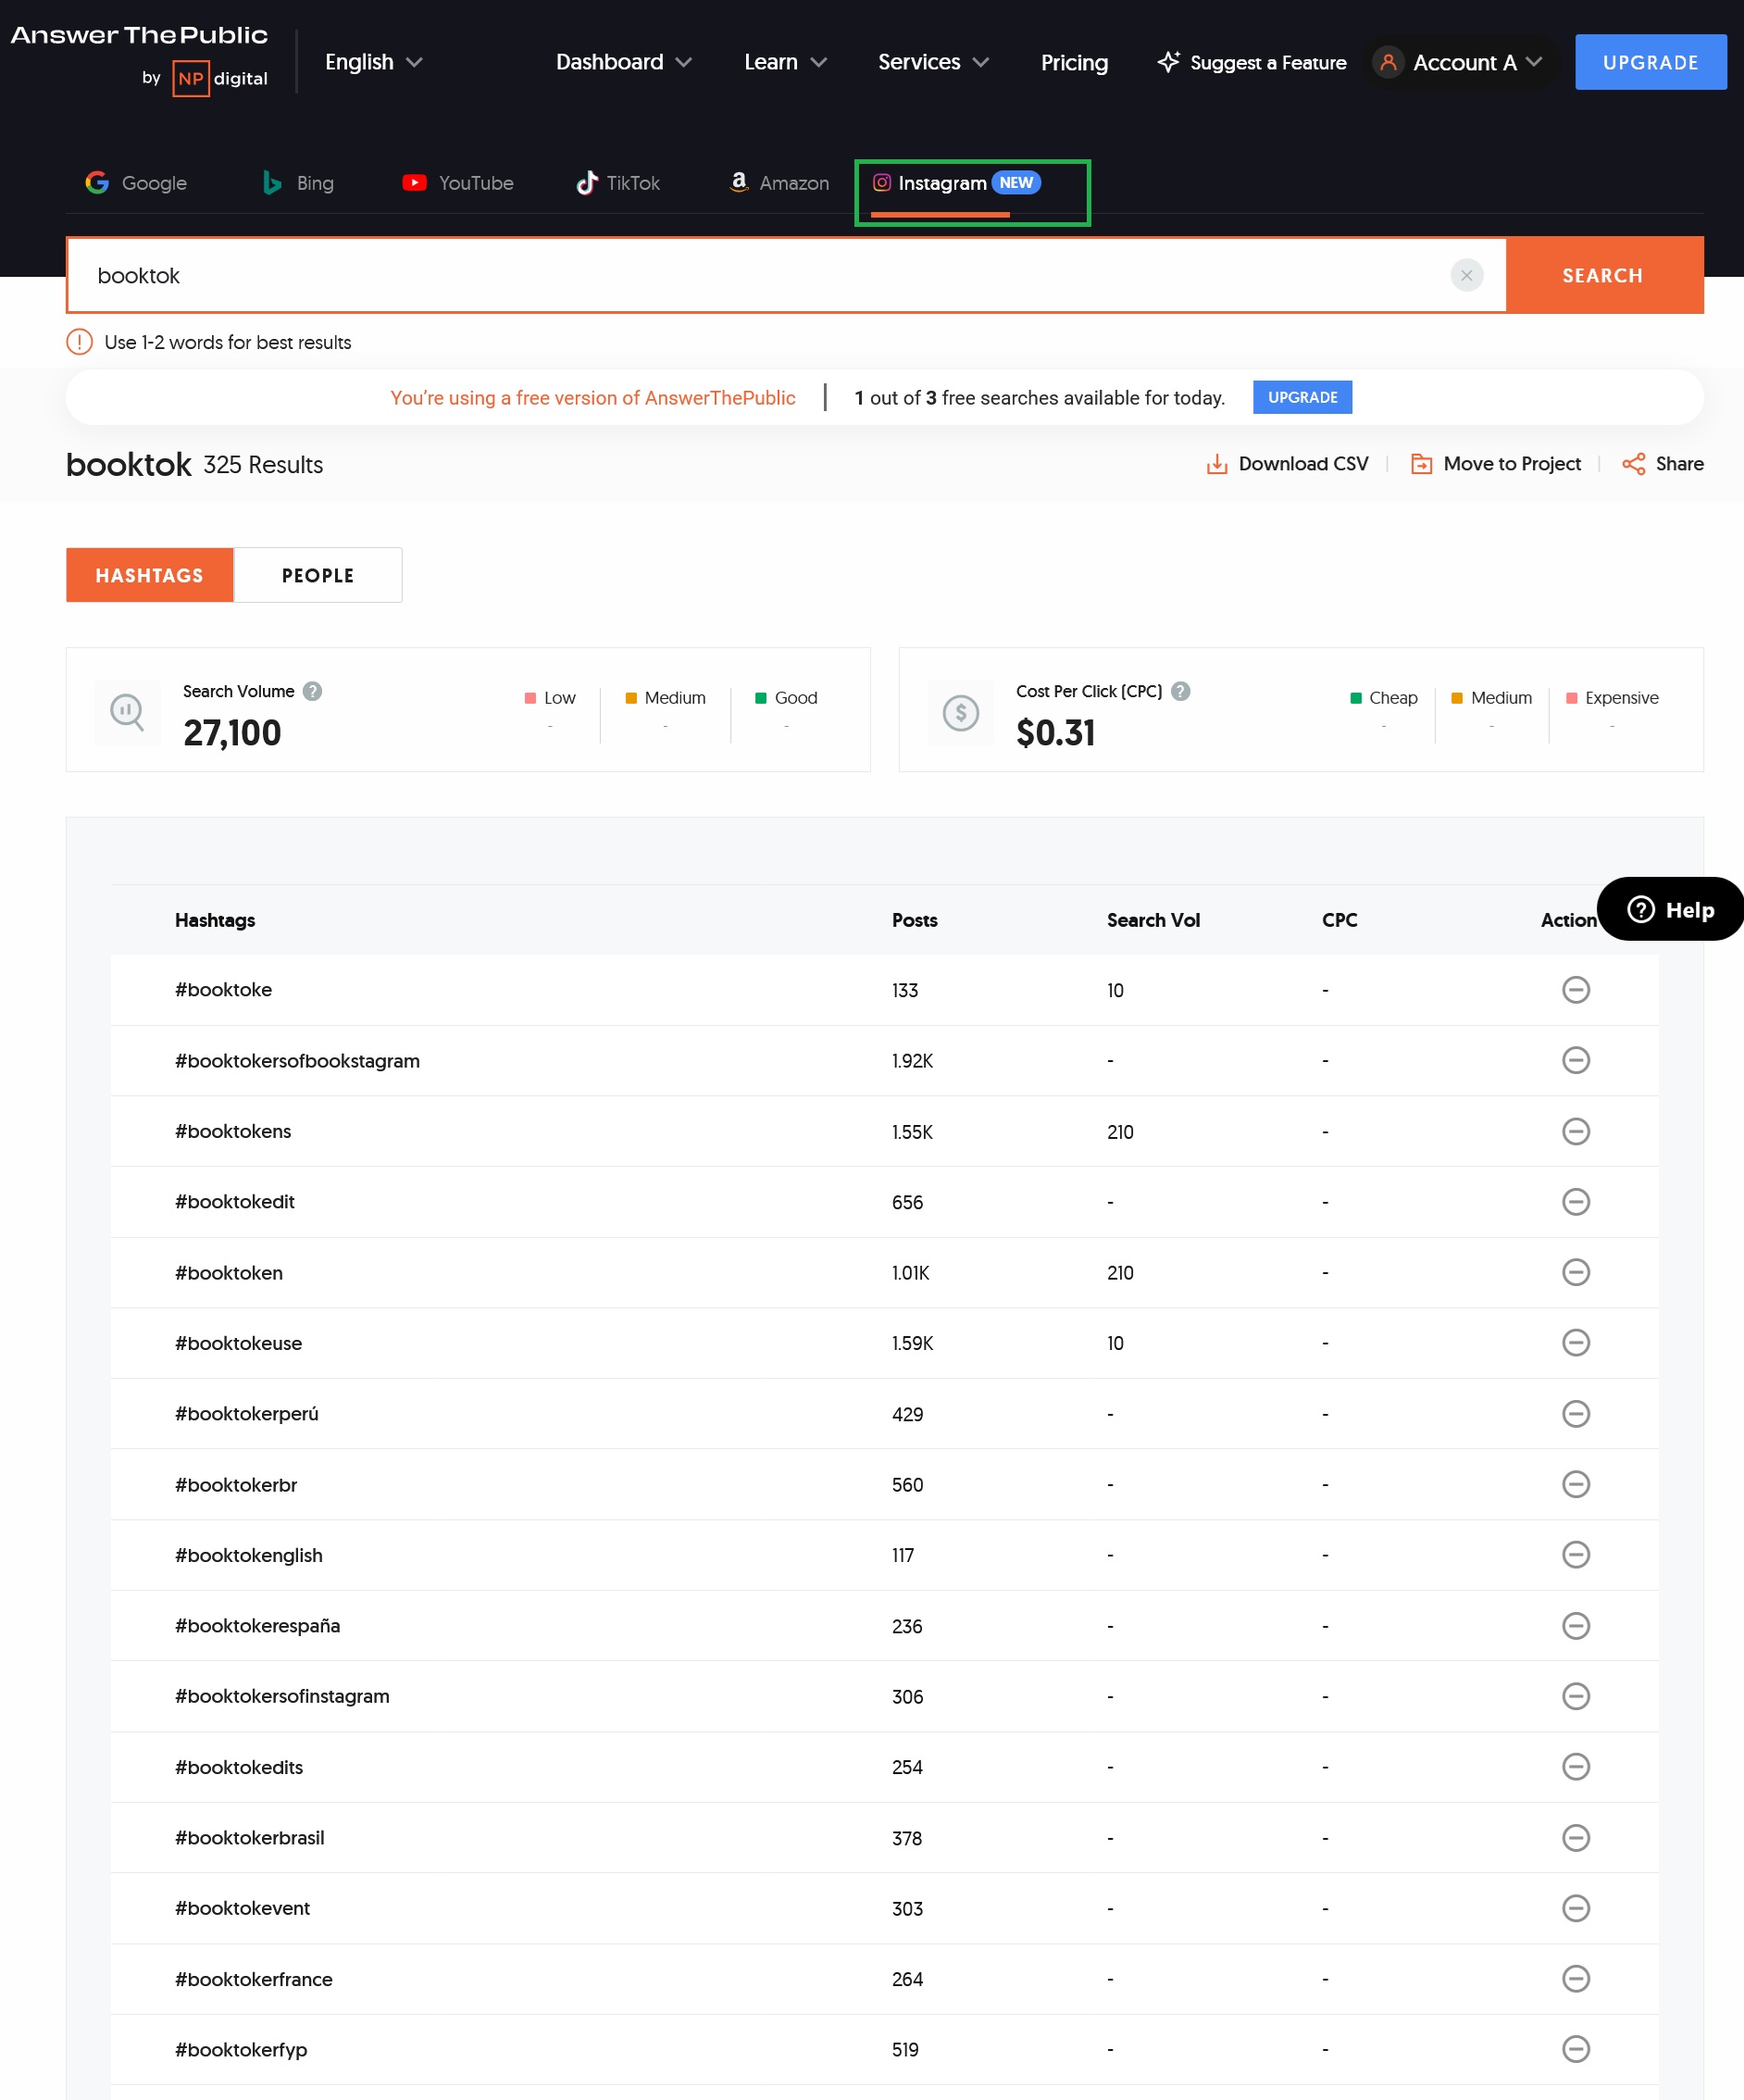Click #booktokenglish hashtag text
The image size is (1744, 2100).
coord(248,1555)
